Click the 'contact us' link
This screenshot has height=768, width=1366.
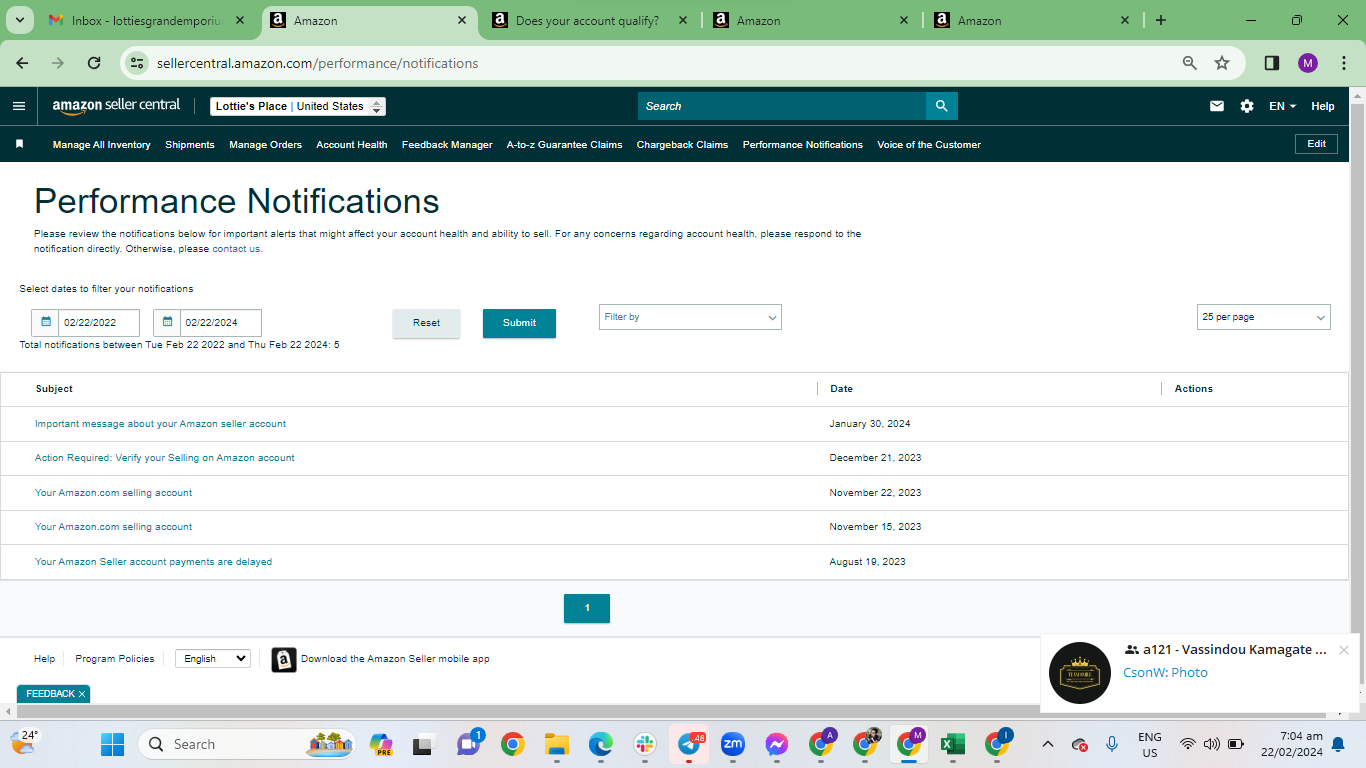pos(236,249)
